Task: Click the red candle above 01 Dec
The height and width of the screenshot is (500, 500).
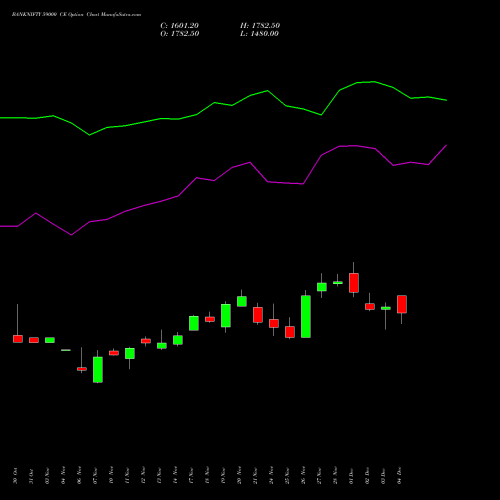Action: [x=354, y=283]
